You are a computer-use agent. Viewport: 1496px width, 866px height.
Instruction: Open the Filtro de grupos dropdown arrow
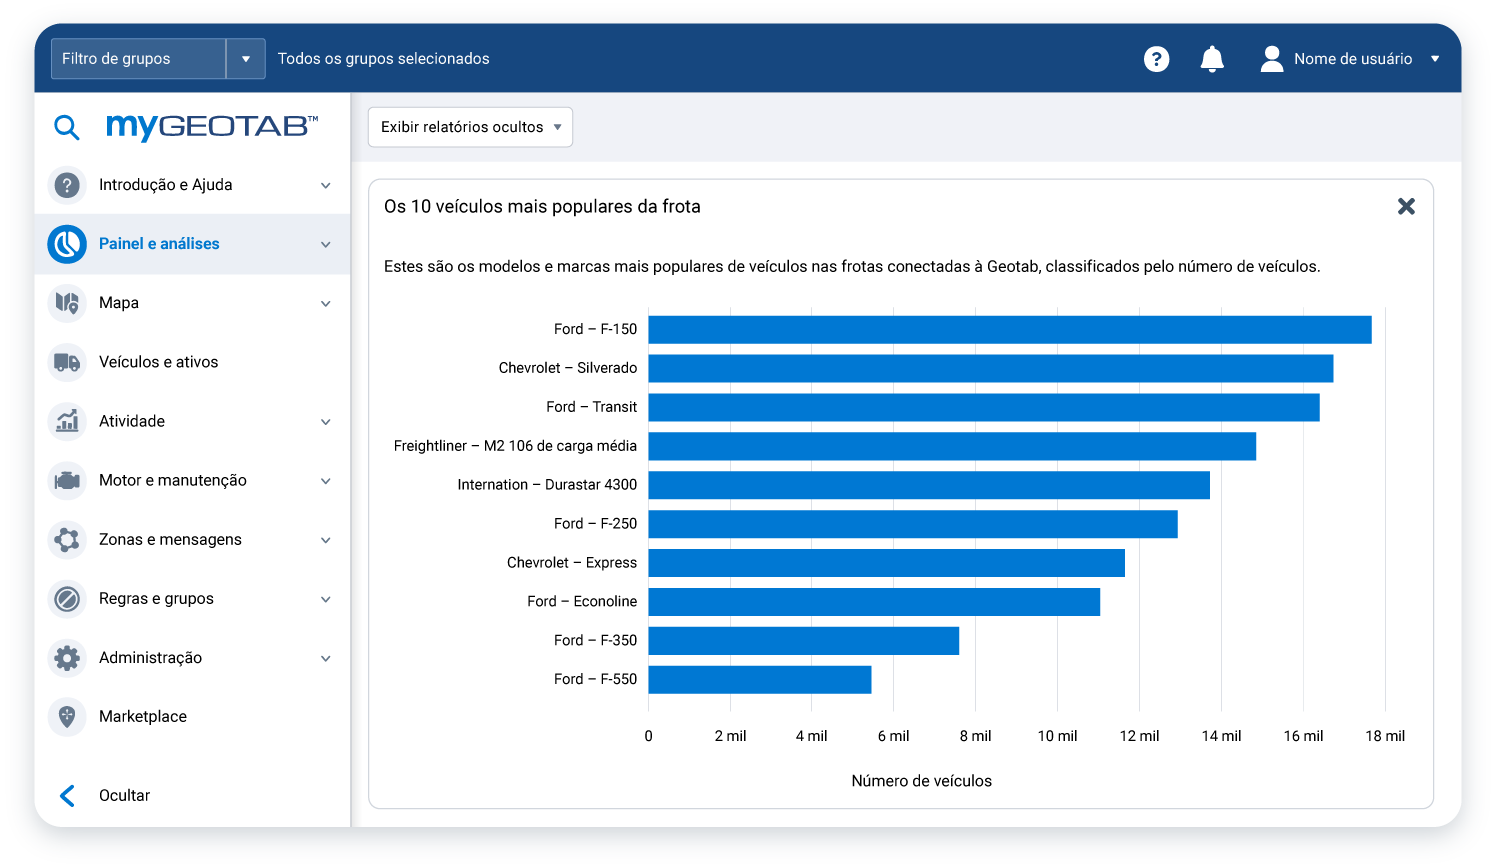246,59
